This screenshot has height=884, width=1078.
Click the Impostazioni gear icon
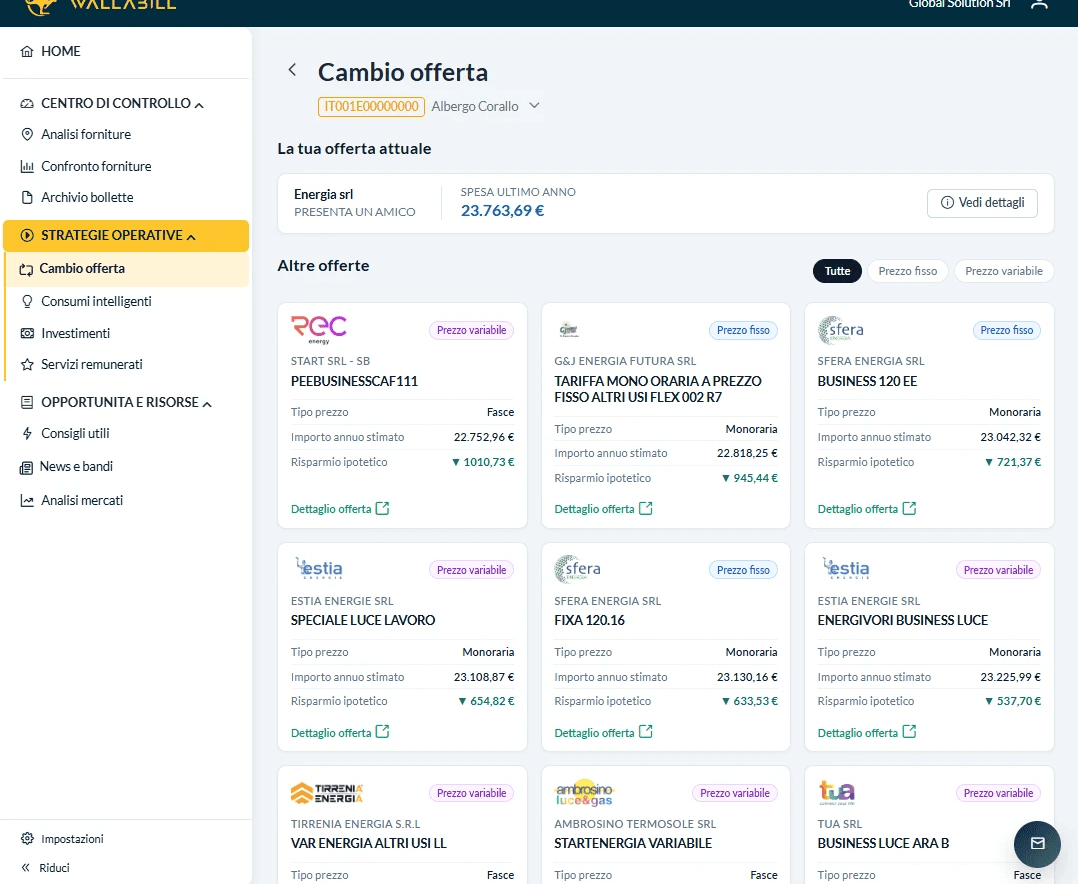pos(27,839)
